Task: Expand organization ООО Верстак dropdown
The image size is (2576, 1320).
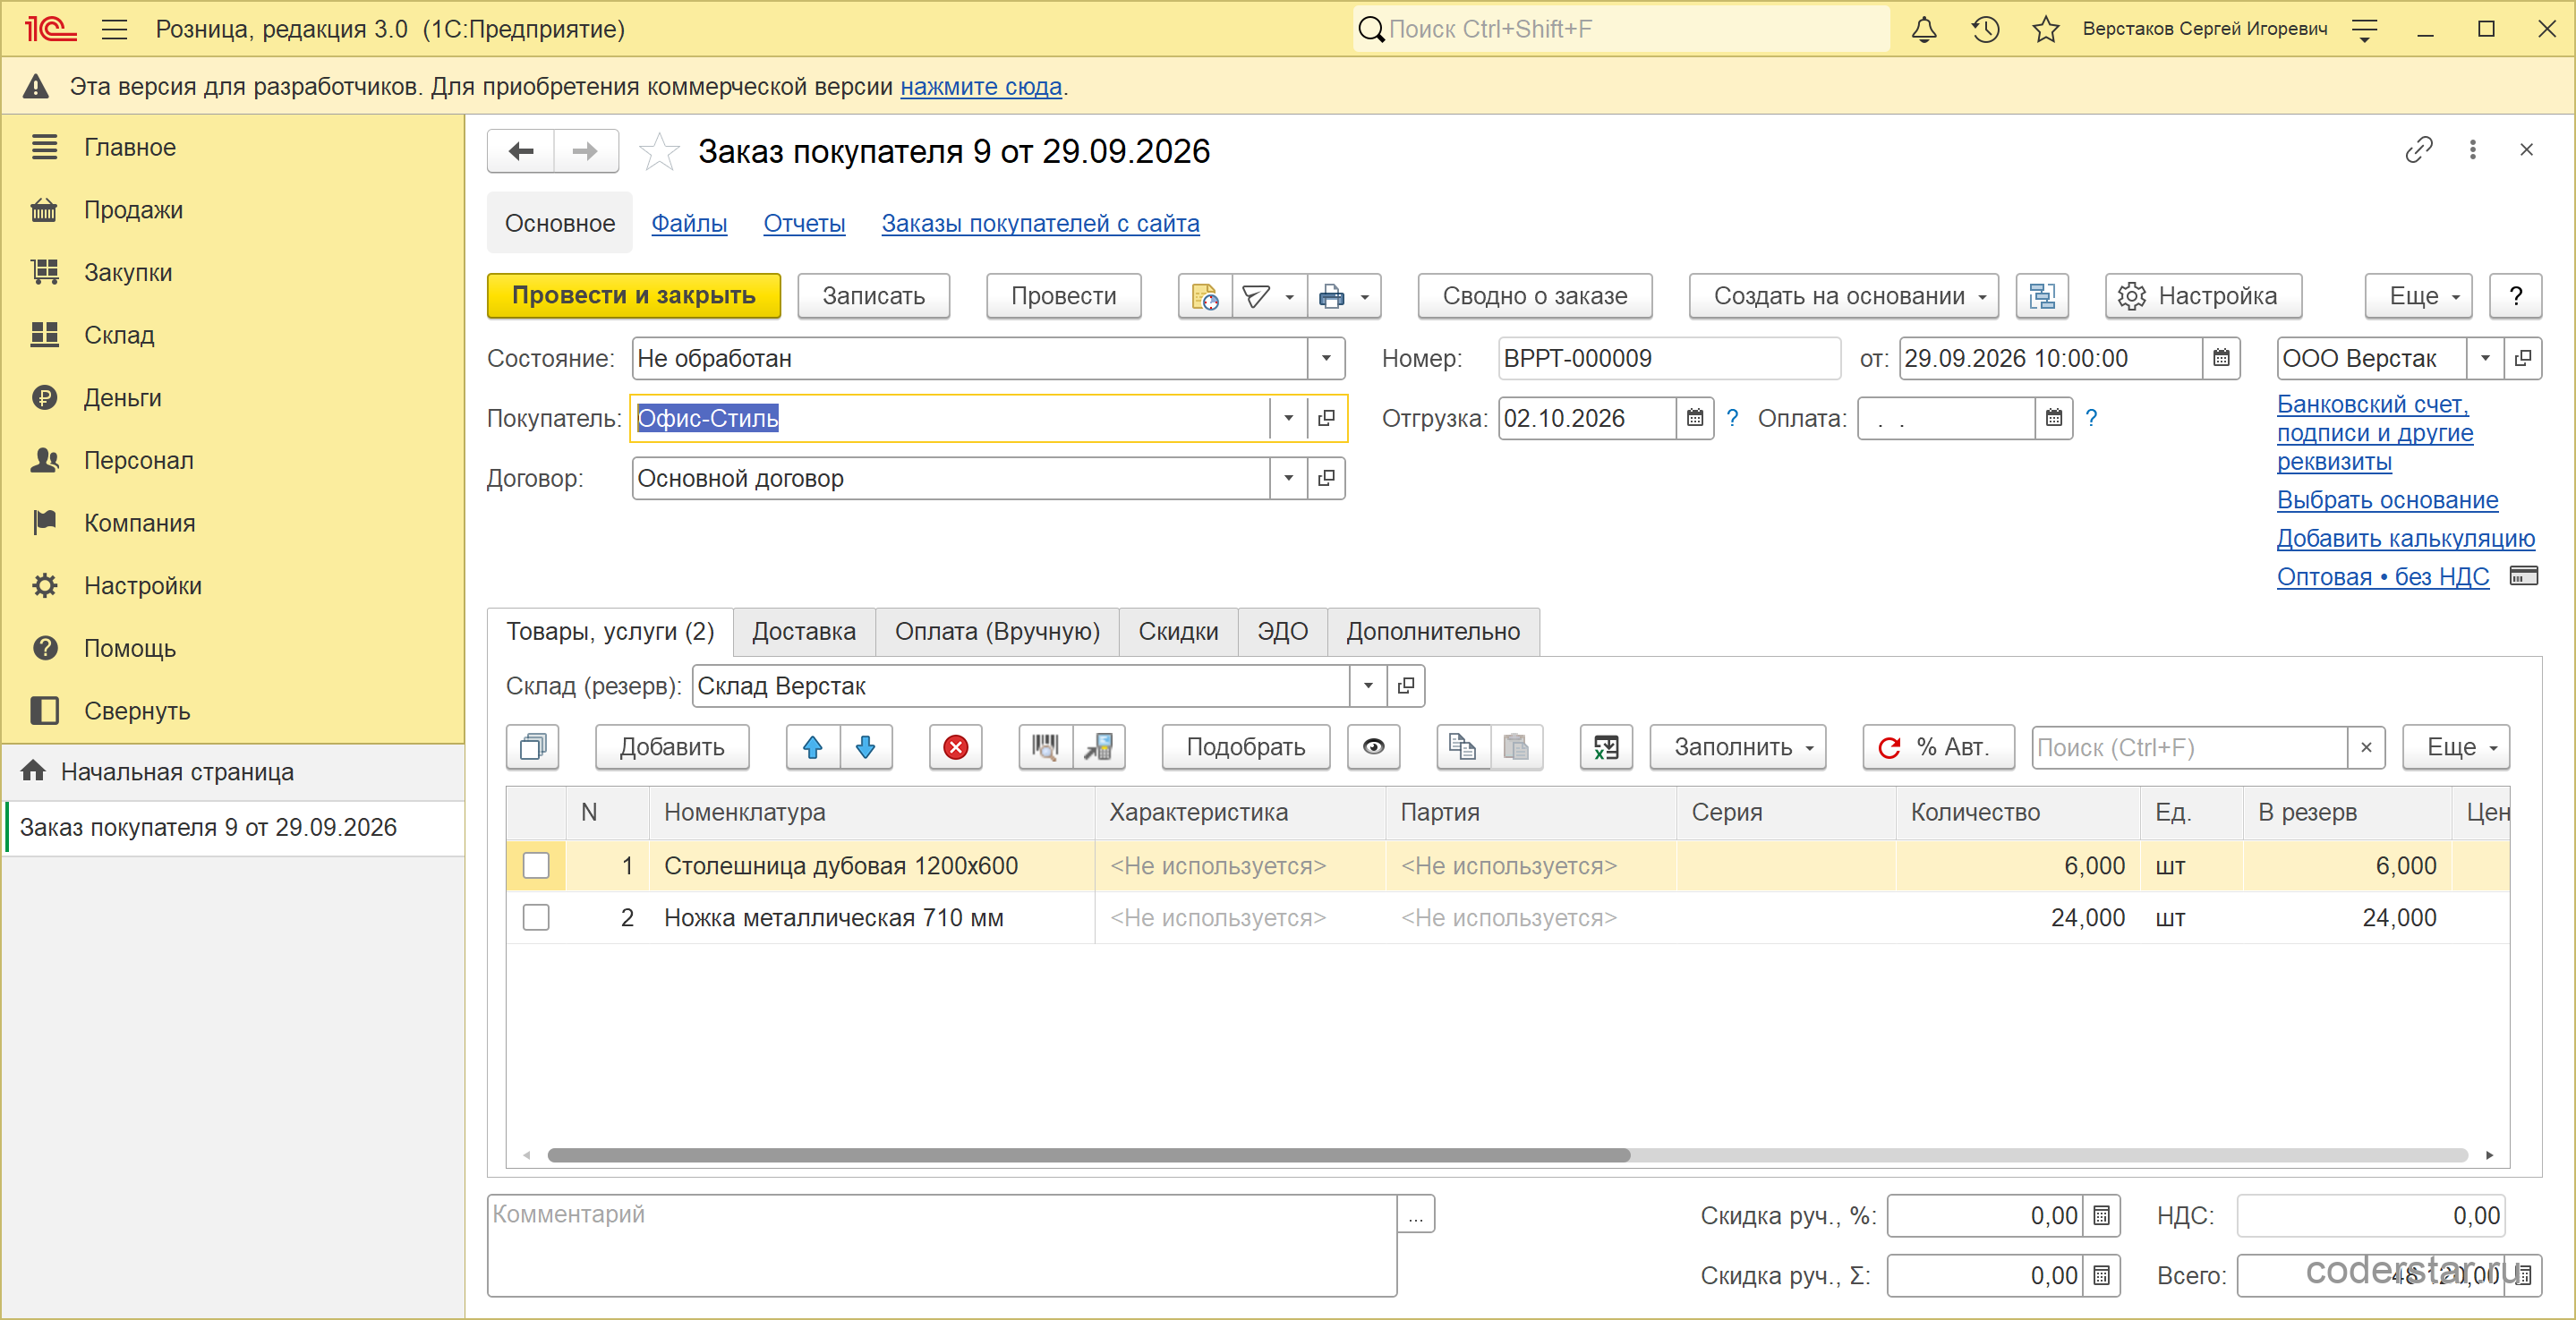Action: pyautogui.click(x=2485, y=358)
